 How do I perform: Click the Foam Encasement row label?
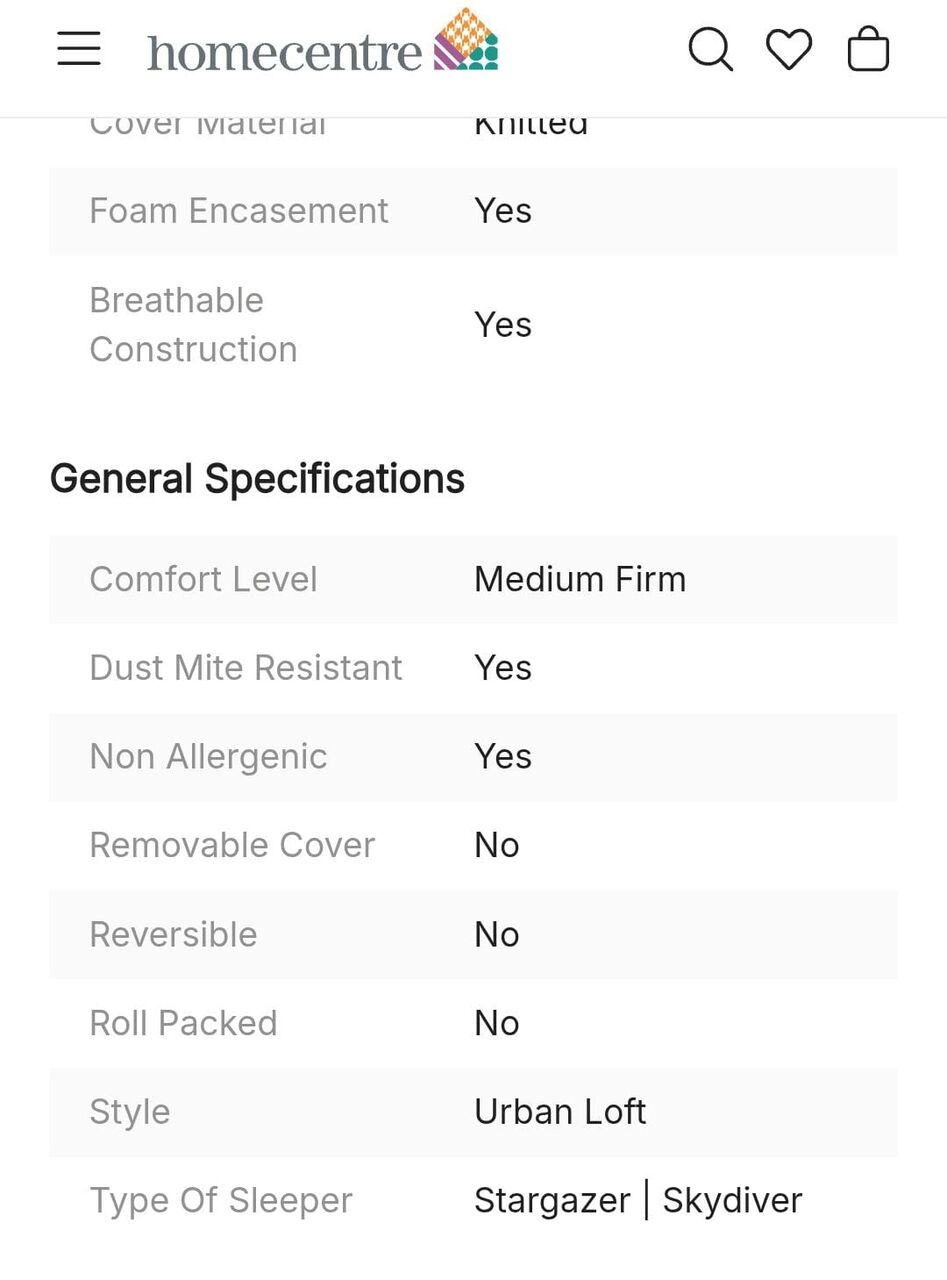coord(239,211)
